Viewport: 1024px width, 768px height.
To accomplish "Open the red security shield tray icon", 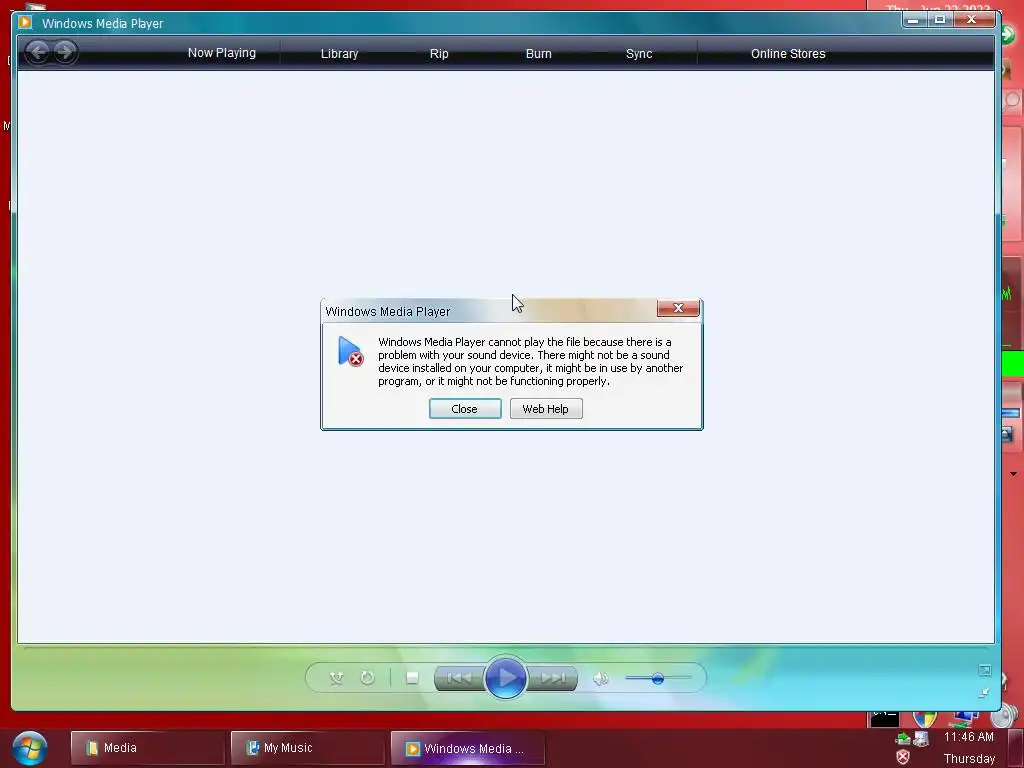I will click(903, 757).
